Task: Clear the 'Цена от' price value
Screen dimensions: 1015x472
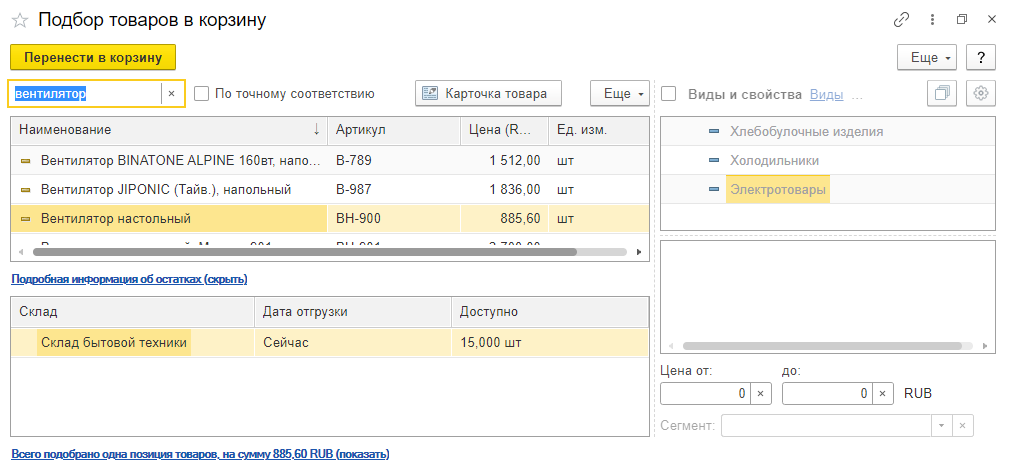Action: click(759, 394)
